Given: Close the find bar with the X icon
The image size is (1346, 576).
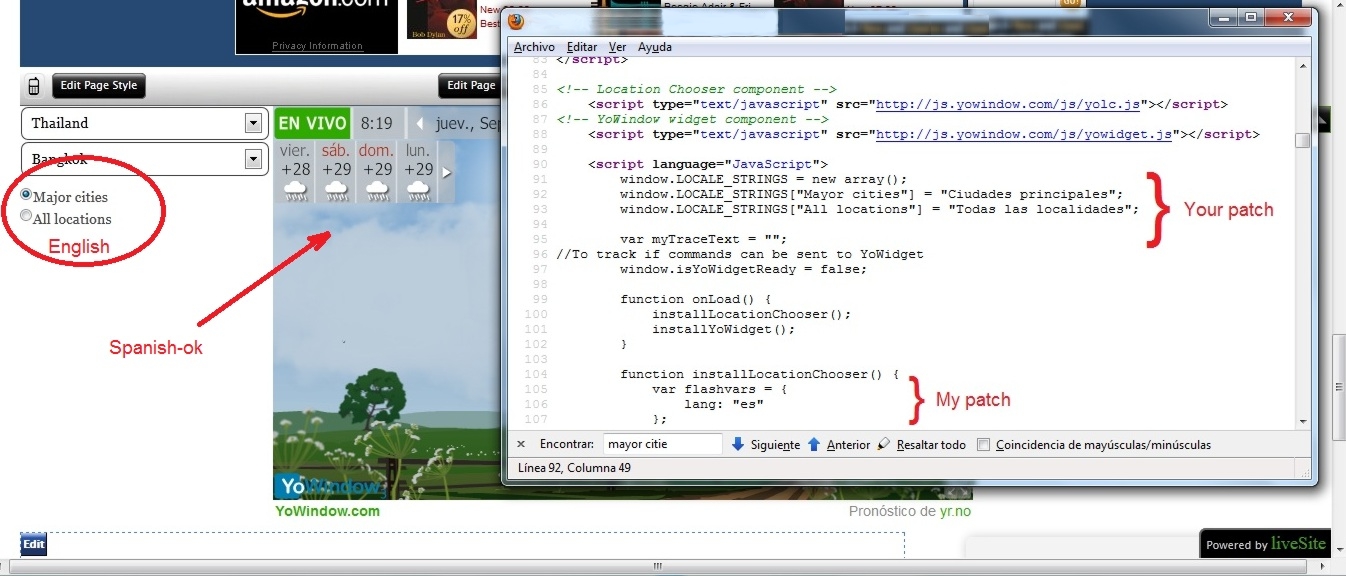Looking at the screenshot, I should tap(521, 444).
